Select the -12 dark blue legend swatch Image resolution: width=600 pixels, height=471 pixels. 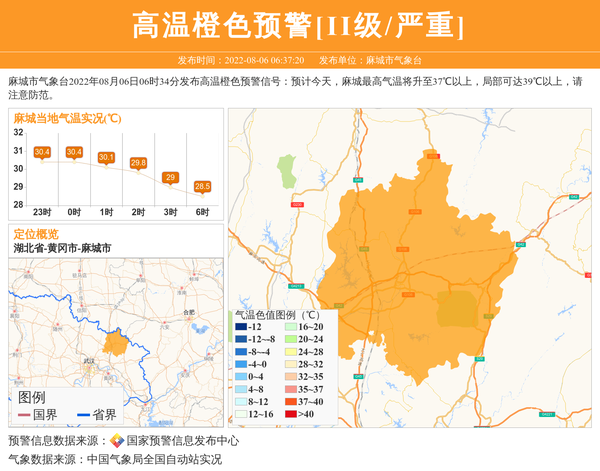(243, 327)
